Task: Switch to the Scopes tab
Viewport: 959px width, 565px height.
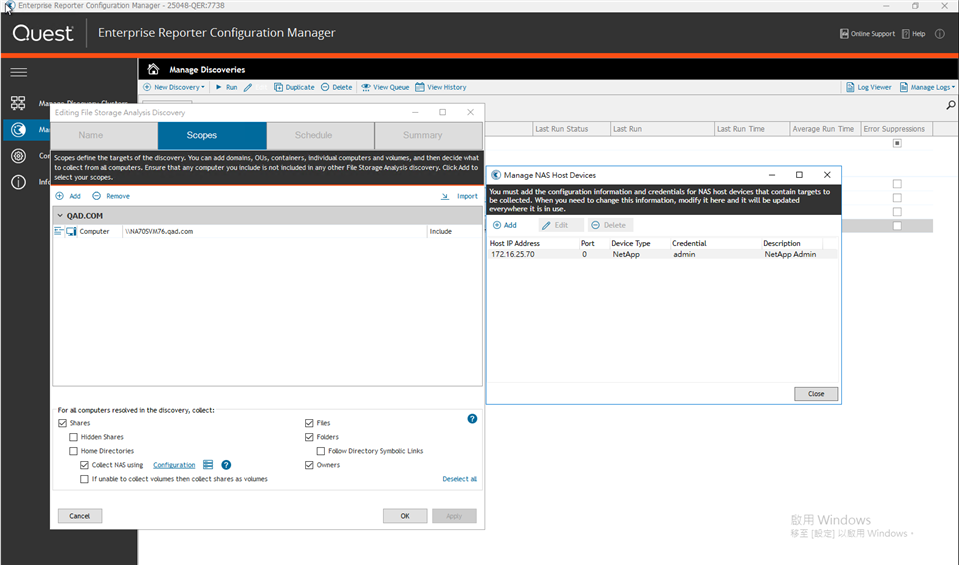Action: click(212, 135)
